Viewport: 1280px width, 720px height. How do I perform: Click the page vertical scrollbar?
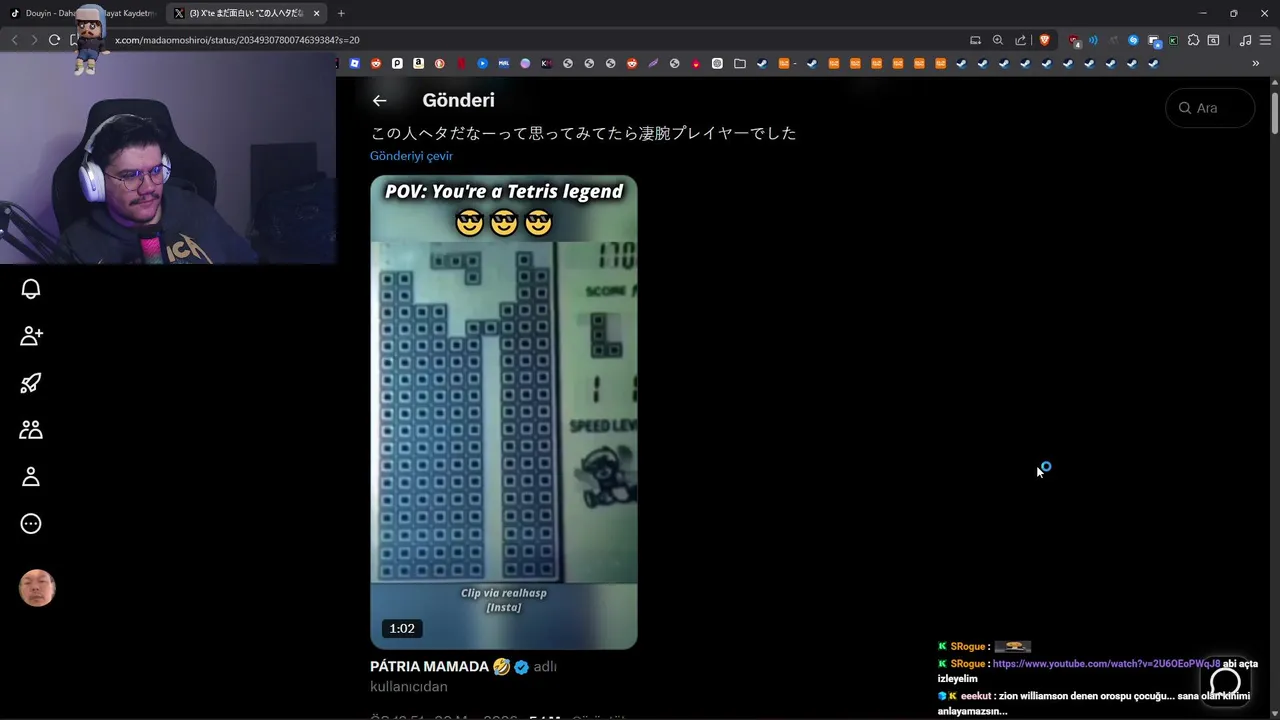tap(1275, 112)
